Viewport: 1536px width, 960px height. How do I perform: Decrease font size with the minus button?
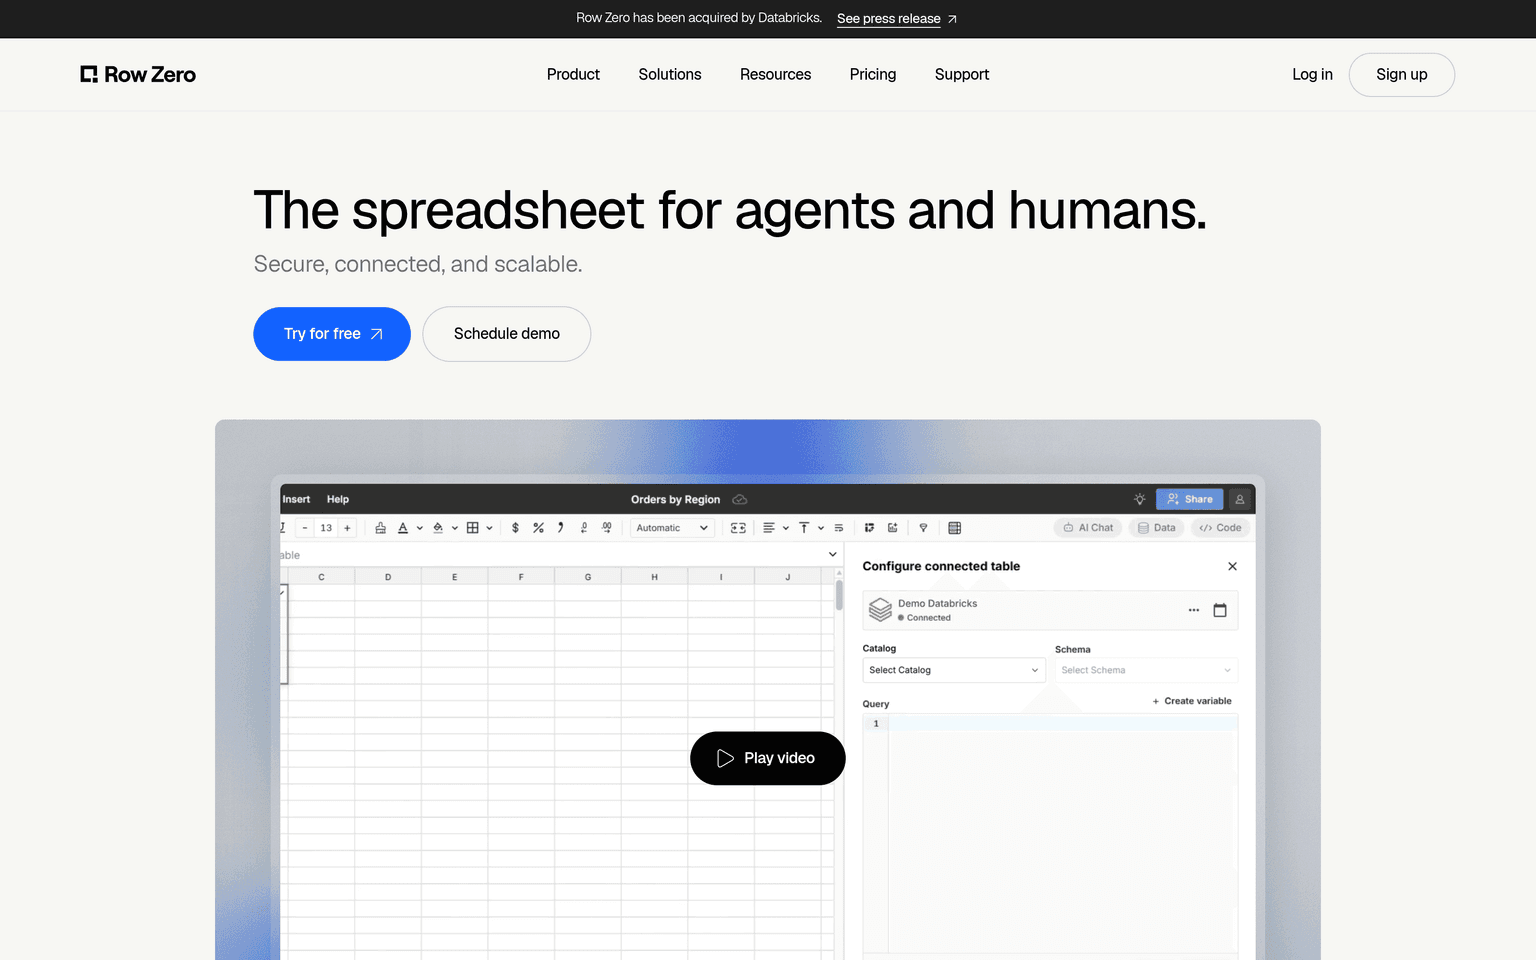pyautogui.click(x=305, y=528)
